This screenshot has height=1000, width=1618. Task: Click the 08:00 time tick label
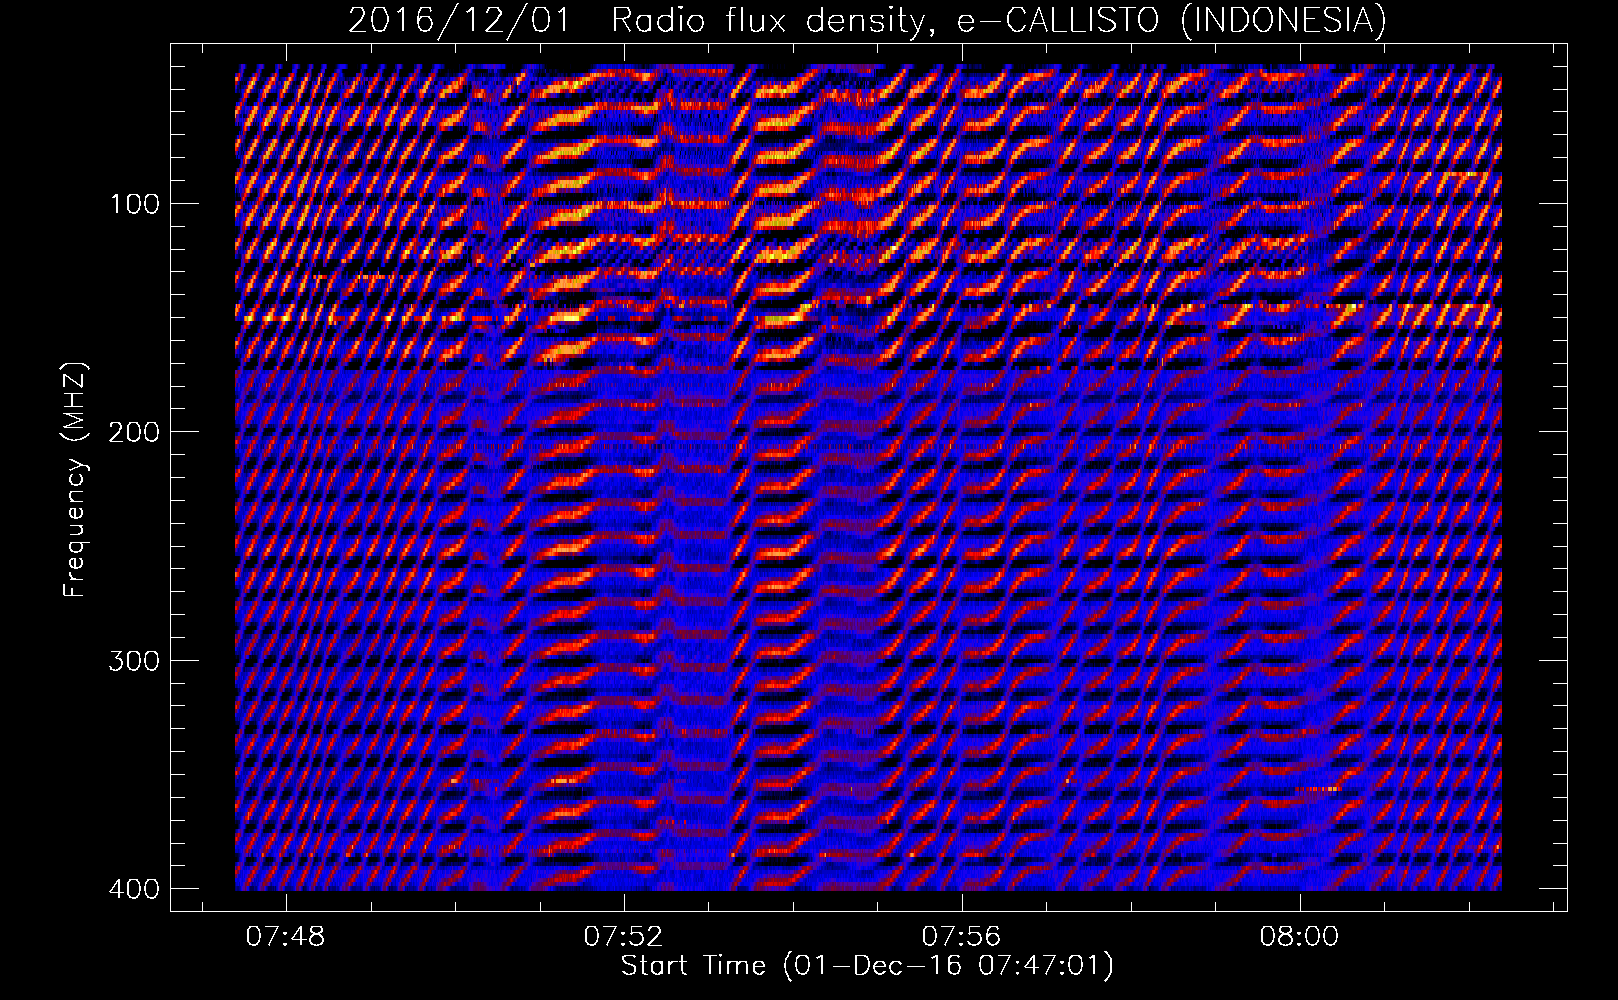(x=1300, y=936)
